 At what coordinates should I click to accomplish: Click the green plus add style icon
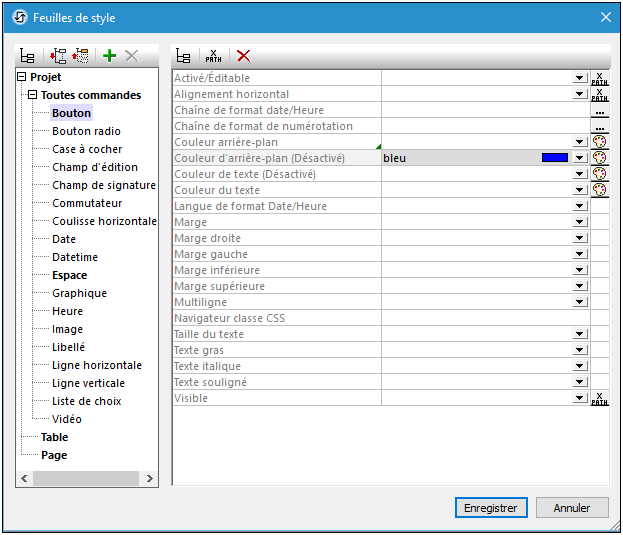110,56
